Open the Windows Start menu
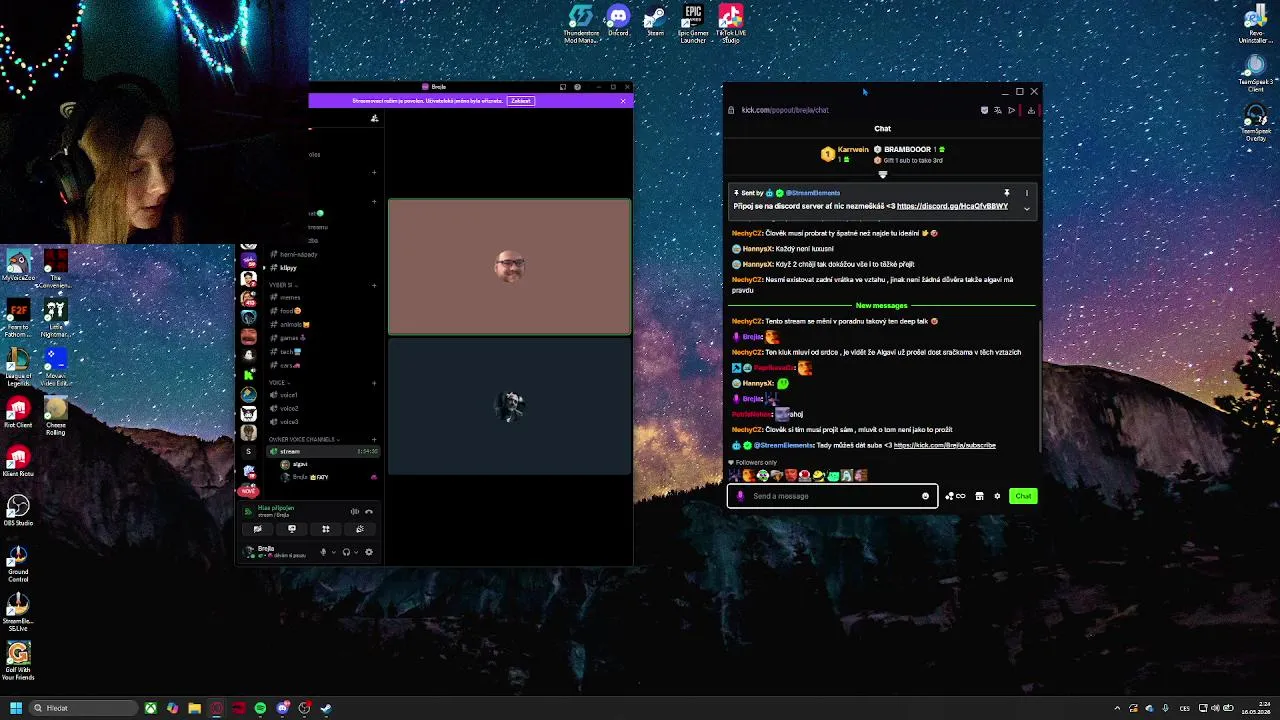 click(x=15, y=708)
